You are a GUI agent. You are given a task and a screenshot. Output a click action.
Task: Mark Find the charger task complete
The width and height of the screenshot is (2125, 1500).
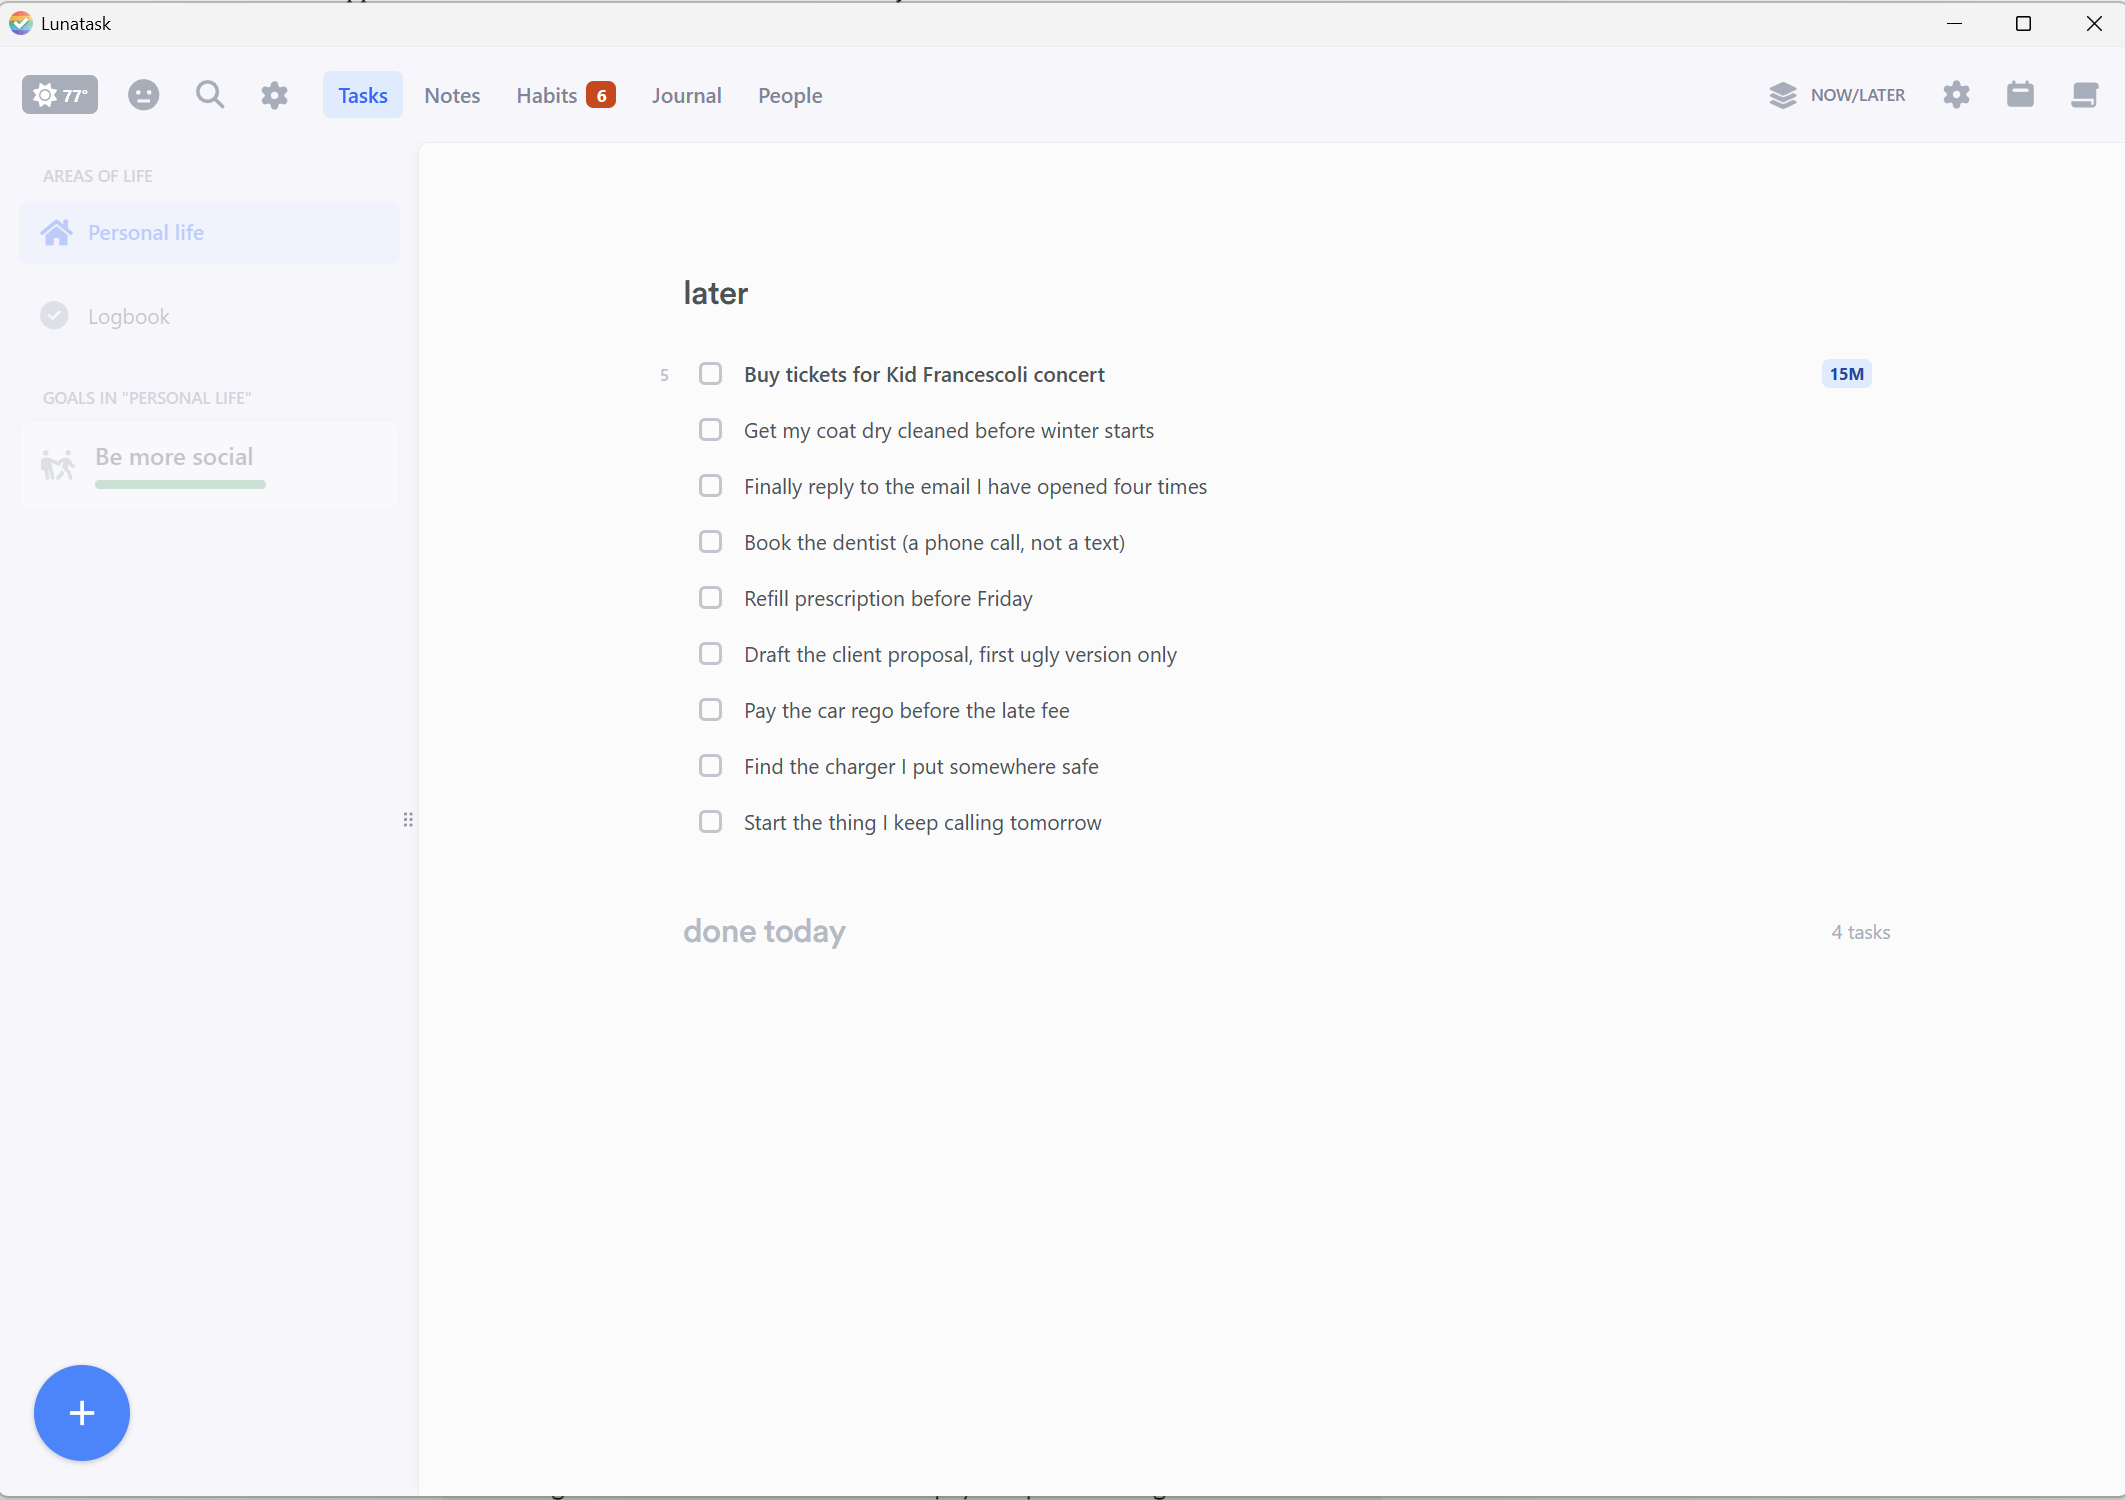click(710, 766)
